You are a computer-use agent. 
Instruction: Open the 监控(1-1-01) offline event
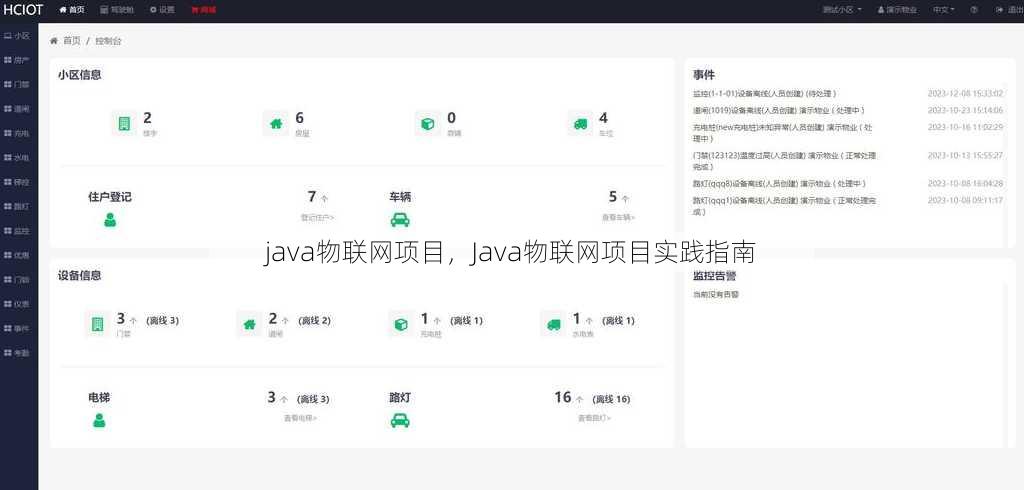pos(764,93)
